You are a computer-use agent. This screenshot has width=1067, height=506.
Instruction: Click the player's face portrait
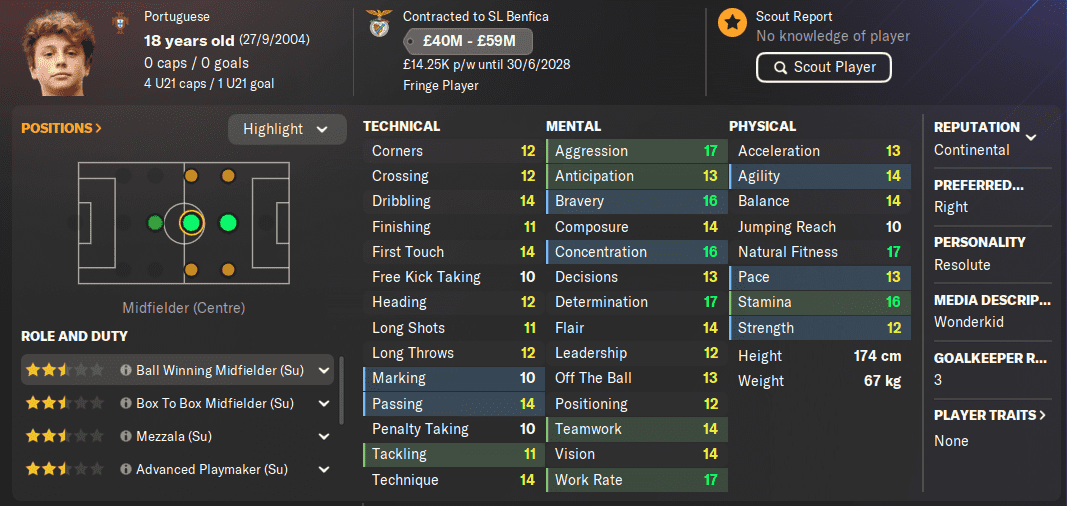tap(59, 53)
